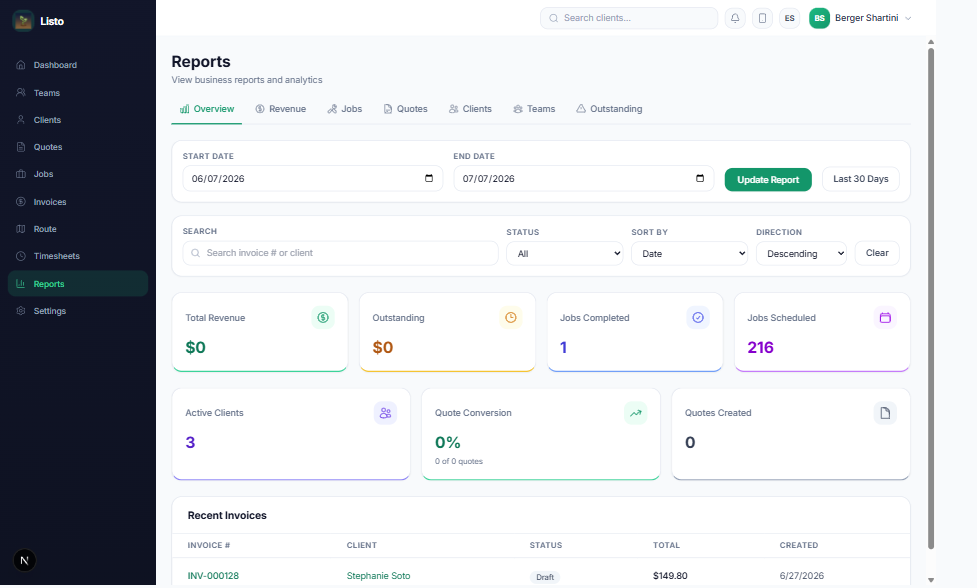Open Dashboard in the sidebar
The height and width of the screenshot is (588, 977).
[78, 65]
